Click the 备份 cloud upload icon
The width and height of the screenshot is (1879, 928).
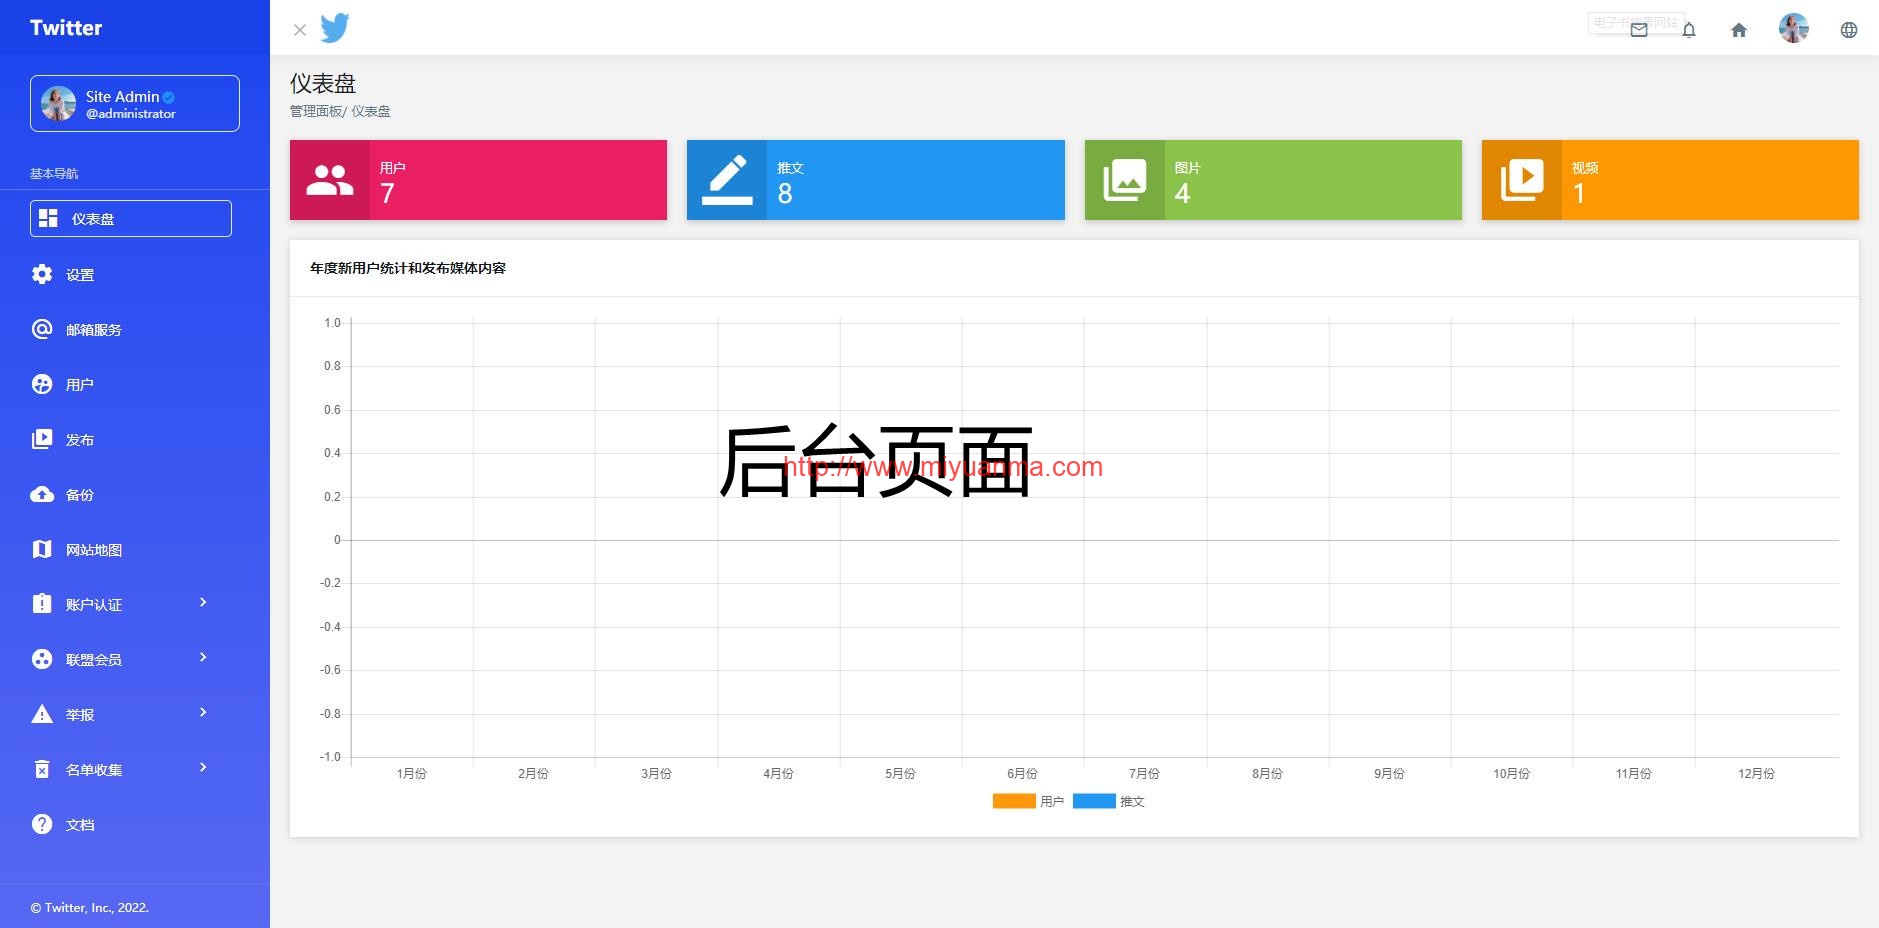[42, 494]
